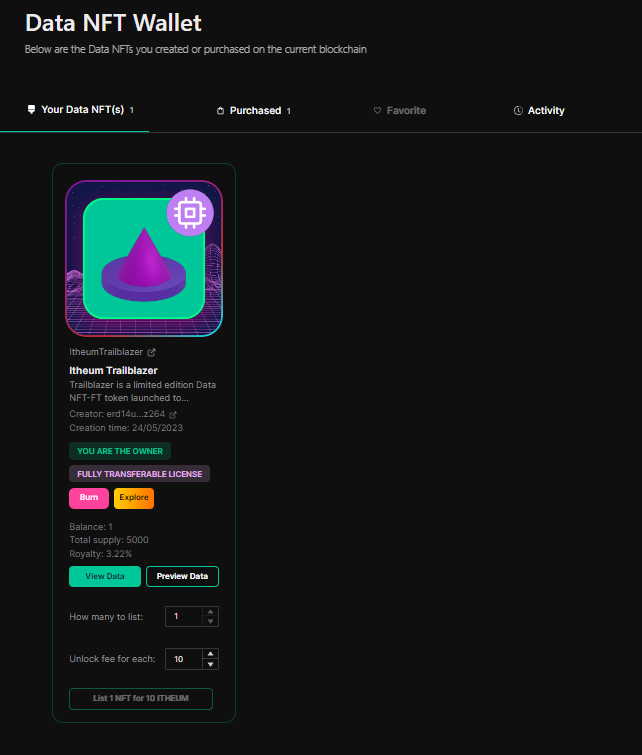The image size is (642, 755).
Task: Click the creator address erd14u...z264
Action: point(136,414)
